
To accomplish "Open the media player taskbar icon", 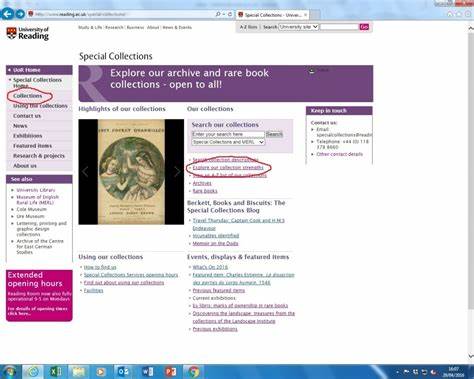I will pyautogui.click(x=101, y=371).
